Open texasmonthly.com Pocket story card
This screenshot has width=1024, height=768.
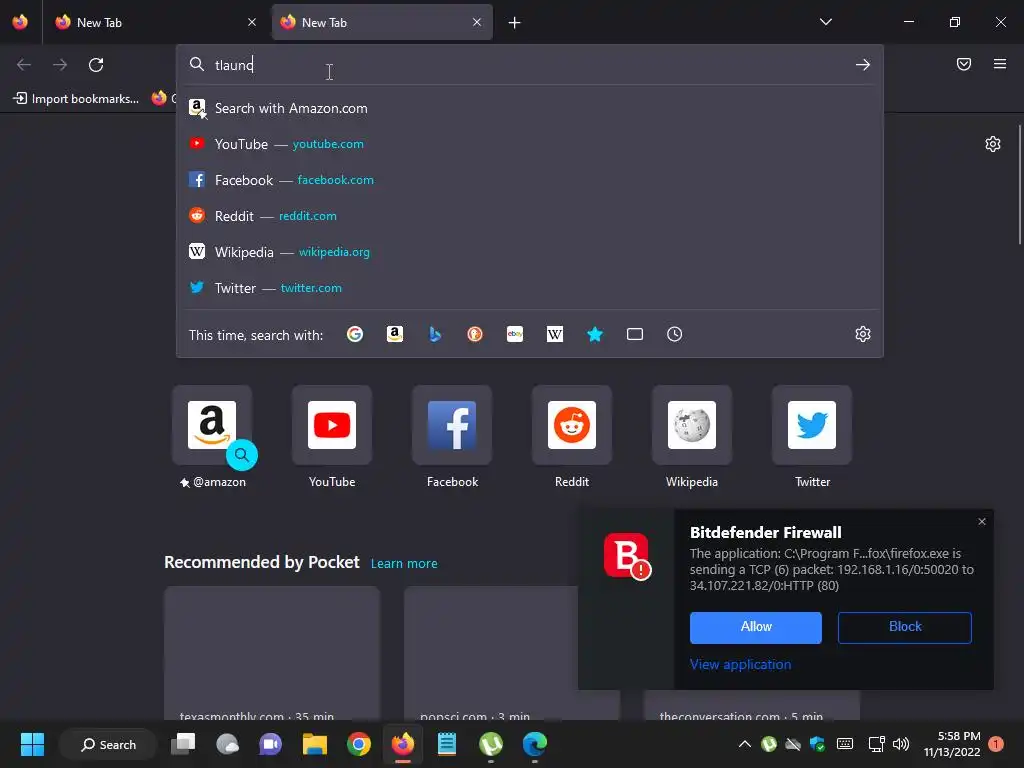(272, 653)
